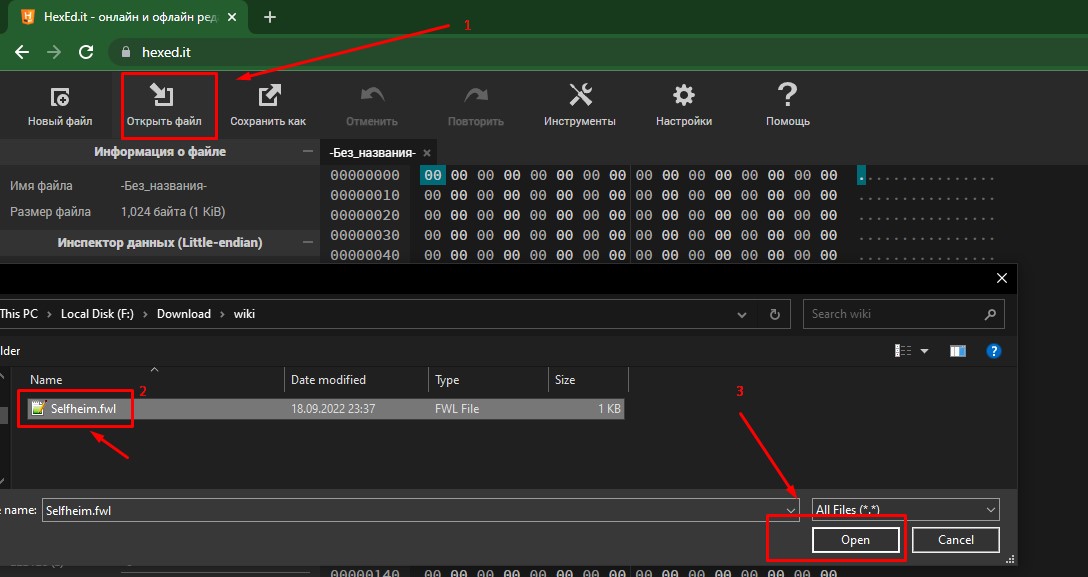
Task: Open the Tools (Инструменты) icon
Action: coord(580,97)
